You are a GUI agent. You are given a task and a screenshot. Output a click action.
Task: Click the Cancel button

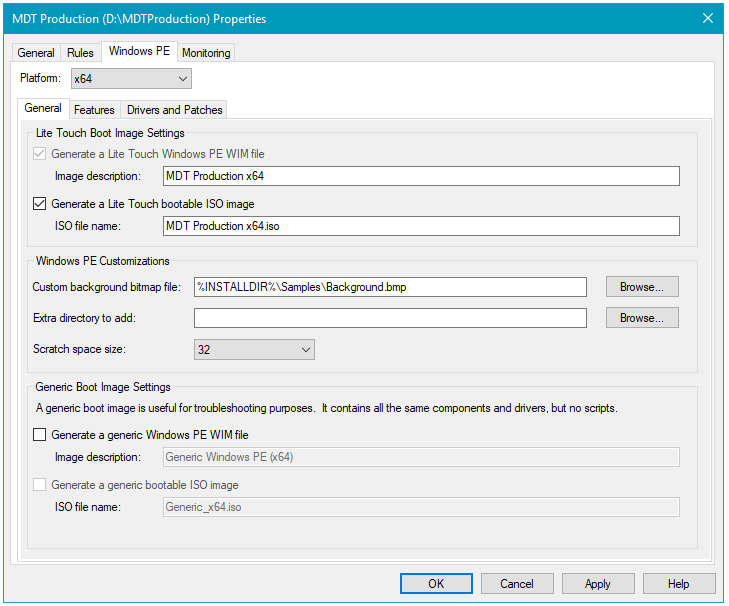click(517, 583)
